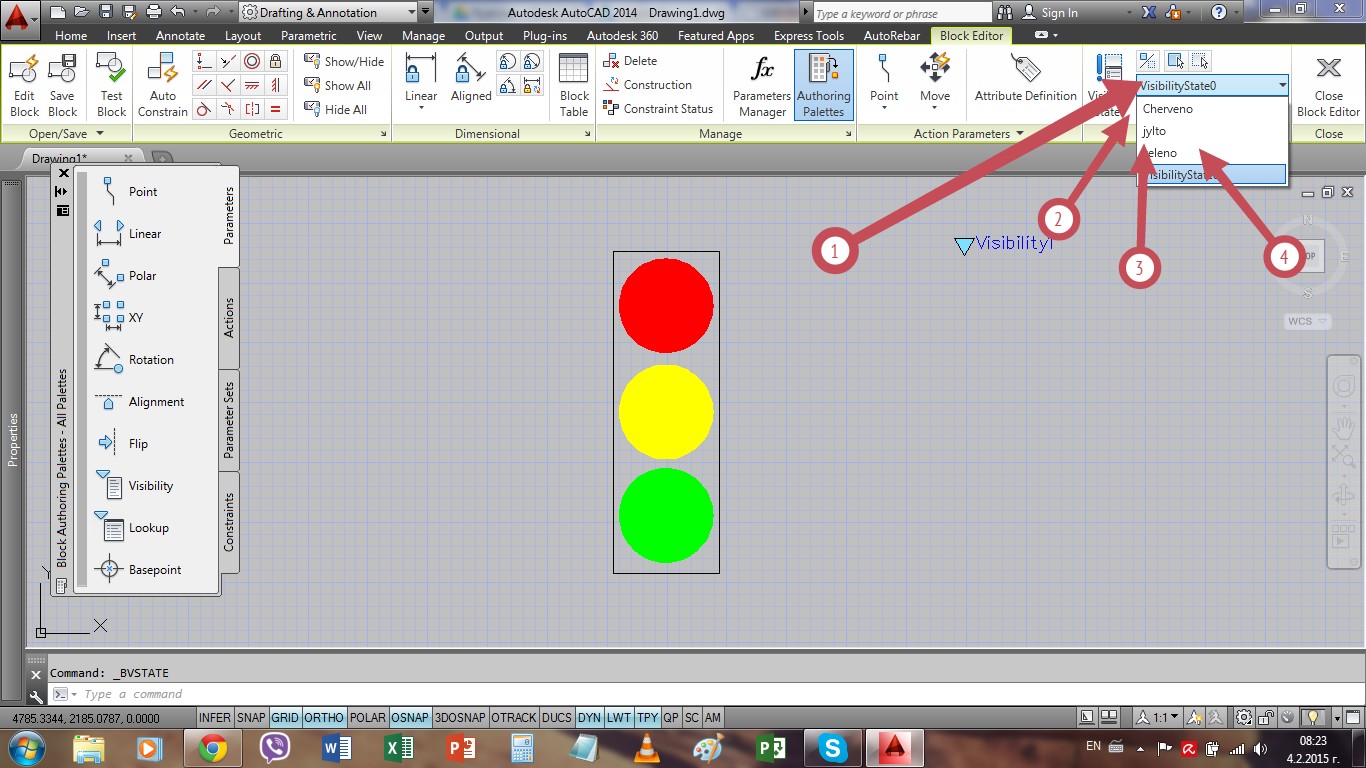Choose Cherveno from the visibility state list
The height and width of the screenshot is (768, 1366).
click(1212, 109)
